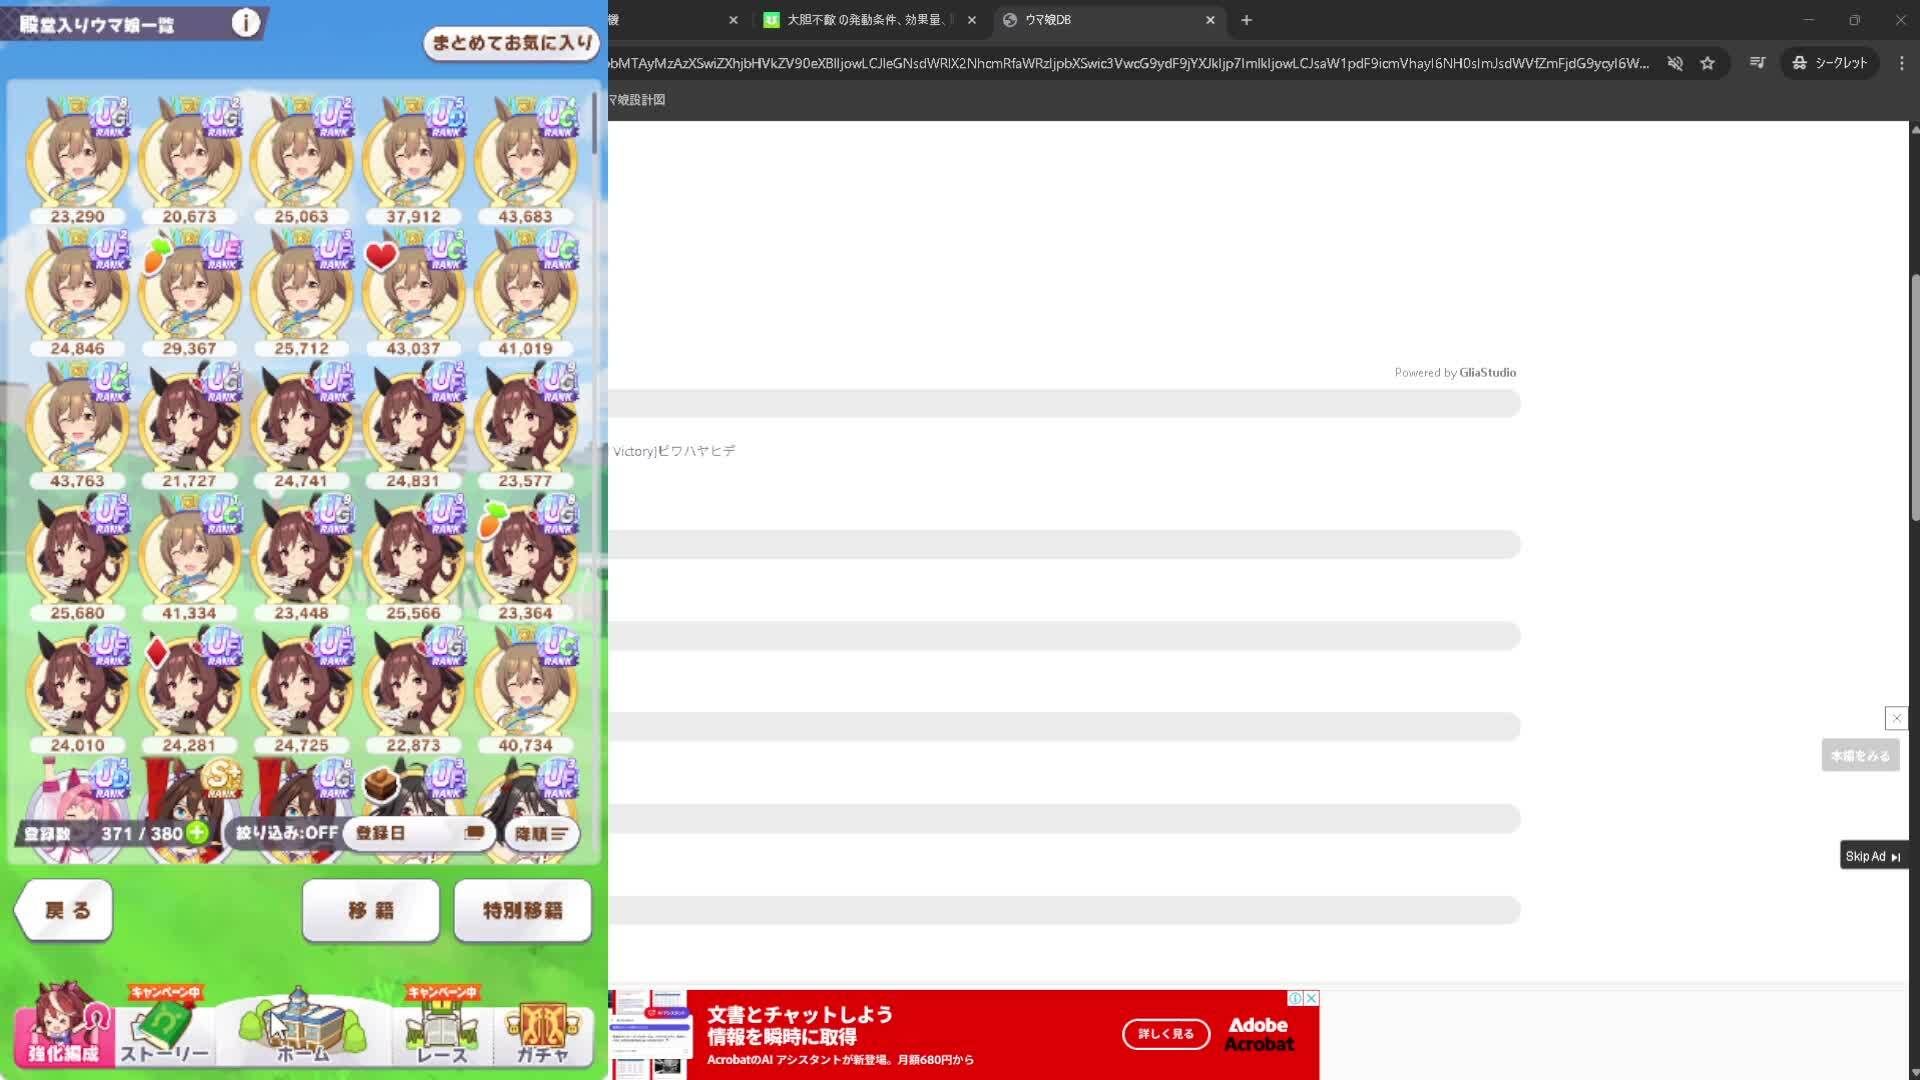The width and height of the screenshot is (1920, 1080).
Task: Close the ウマ娘DB tab
Action: pos(1210,20)
